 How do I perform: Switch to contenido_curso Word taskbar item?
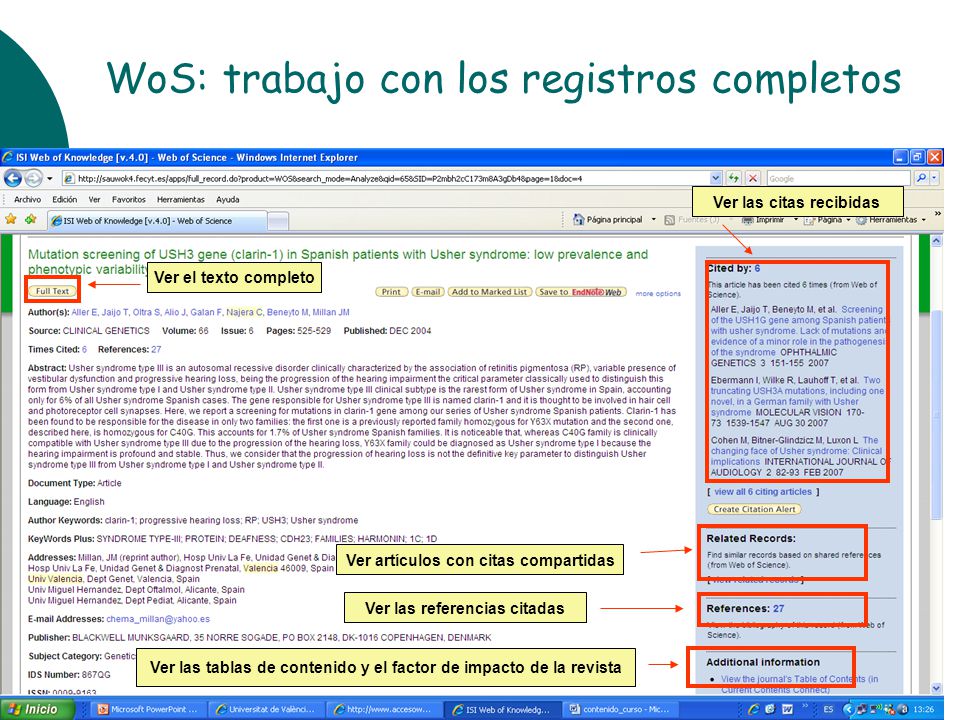[x=618, y=710]
